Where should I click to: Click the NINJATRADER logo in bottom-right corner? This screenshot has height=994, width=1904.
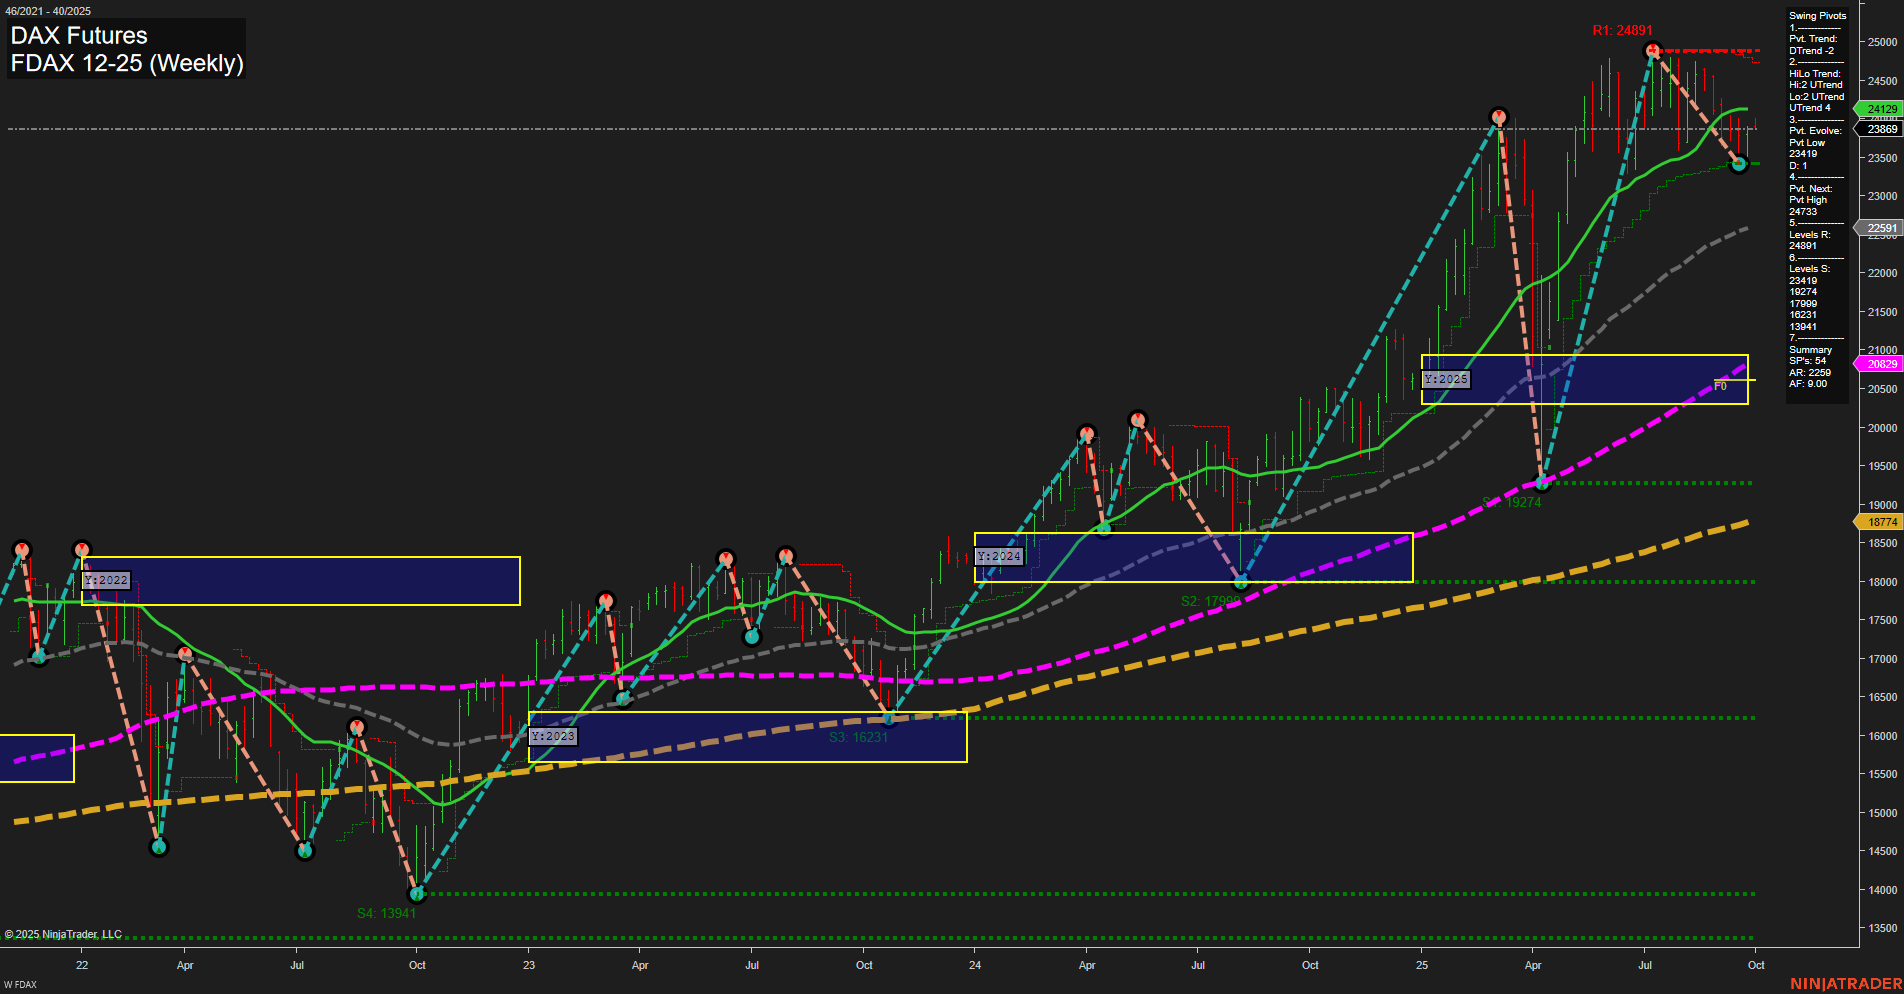click(1845, 983)
